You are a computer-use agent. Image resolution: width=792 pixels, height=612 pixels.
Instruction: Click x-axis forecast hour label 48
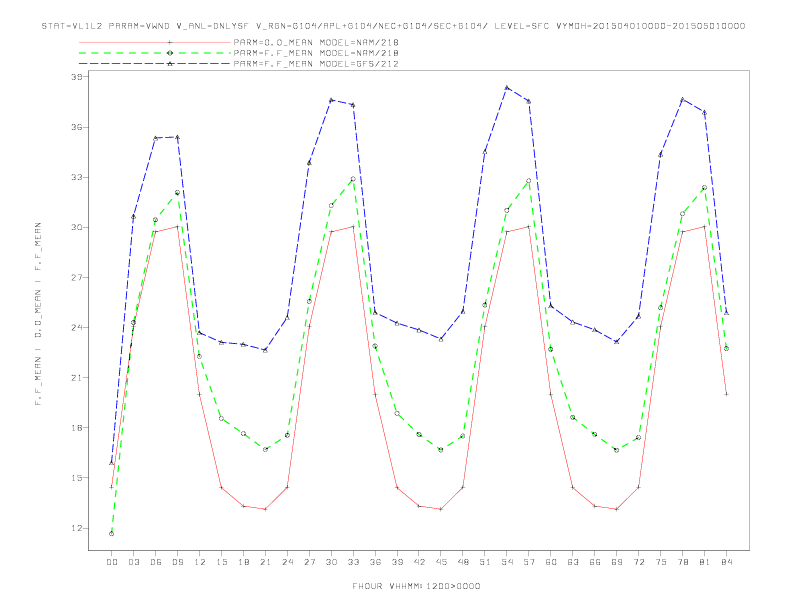pyautogui.click(x=463, y=562)
